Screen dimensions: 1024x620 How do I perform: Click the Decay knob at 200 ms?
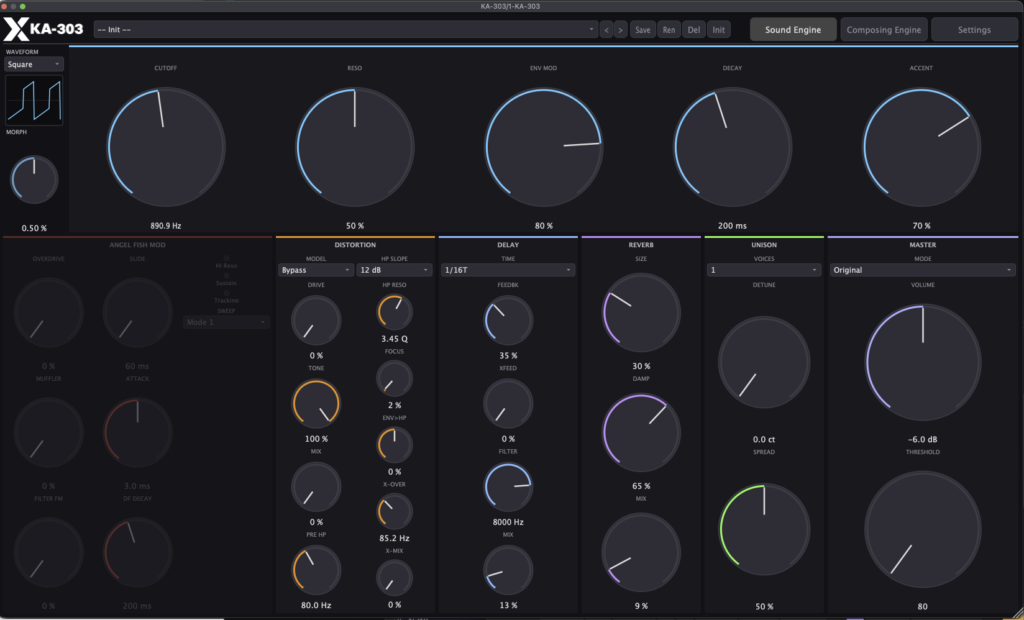732,147
